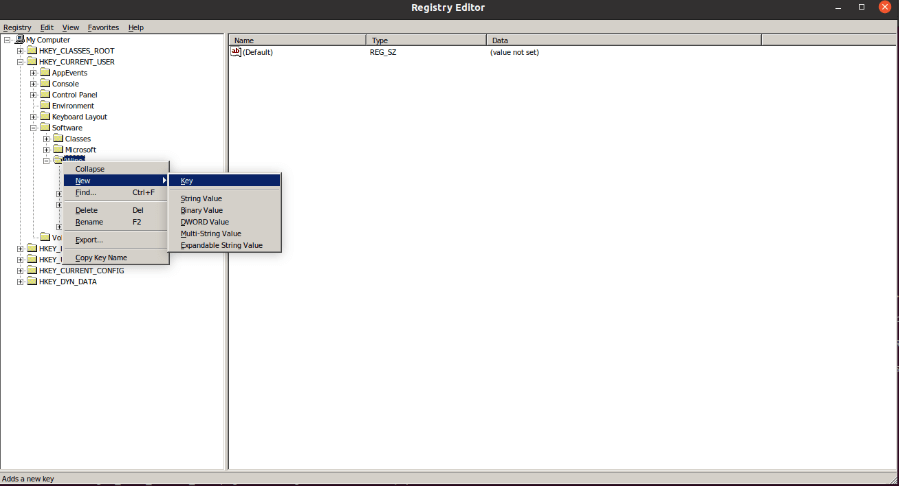Open the Edit menu

(x=47, y=27)
